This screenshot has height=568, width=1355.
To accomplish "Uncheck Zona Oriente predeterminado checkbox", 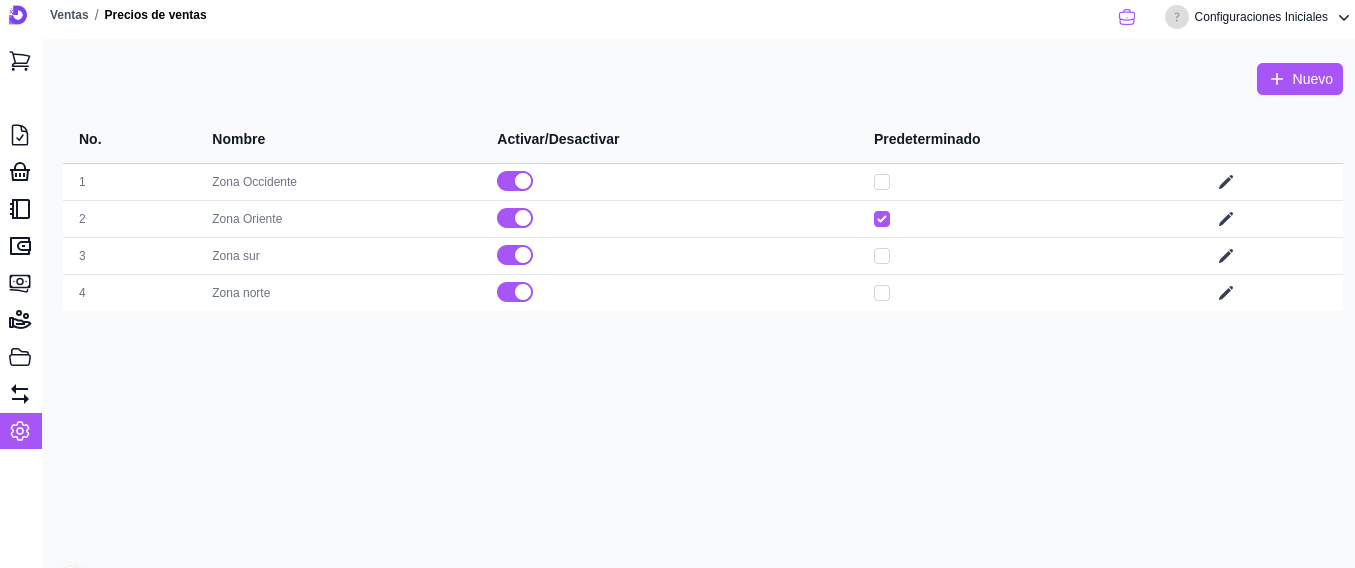I will [882, 219].
